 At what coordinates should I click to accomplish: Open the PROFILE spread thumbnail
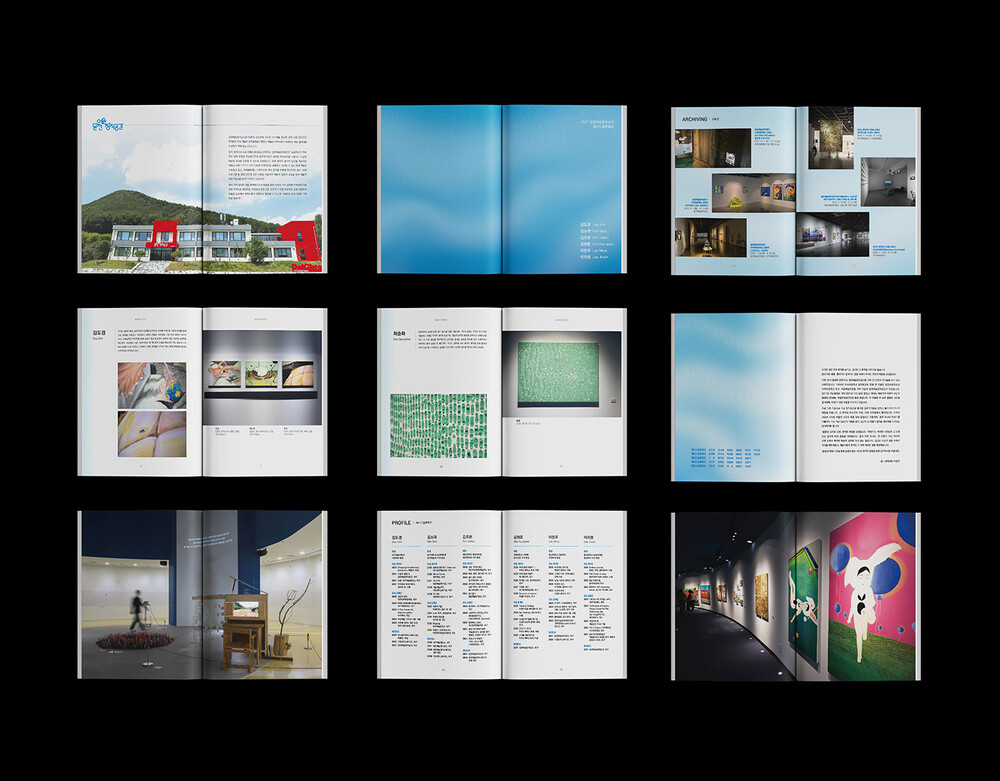coord(501,595)
